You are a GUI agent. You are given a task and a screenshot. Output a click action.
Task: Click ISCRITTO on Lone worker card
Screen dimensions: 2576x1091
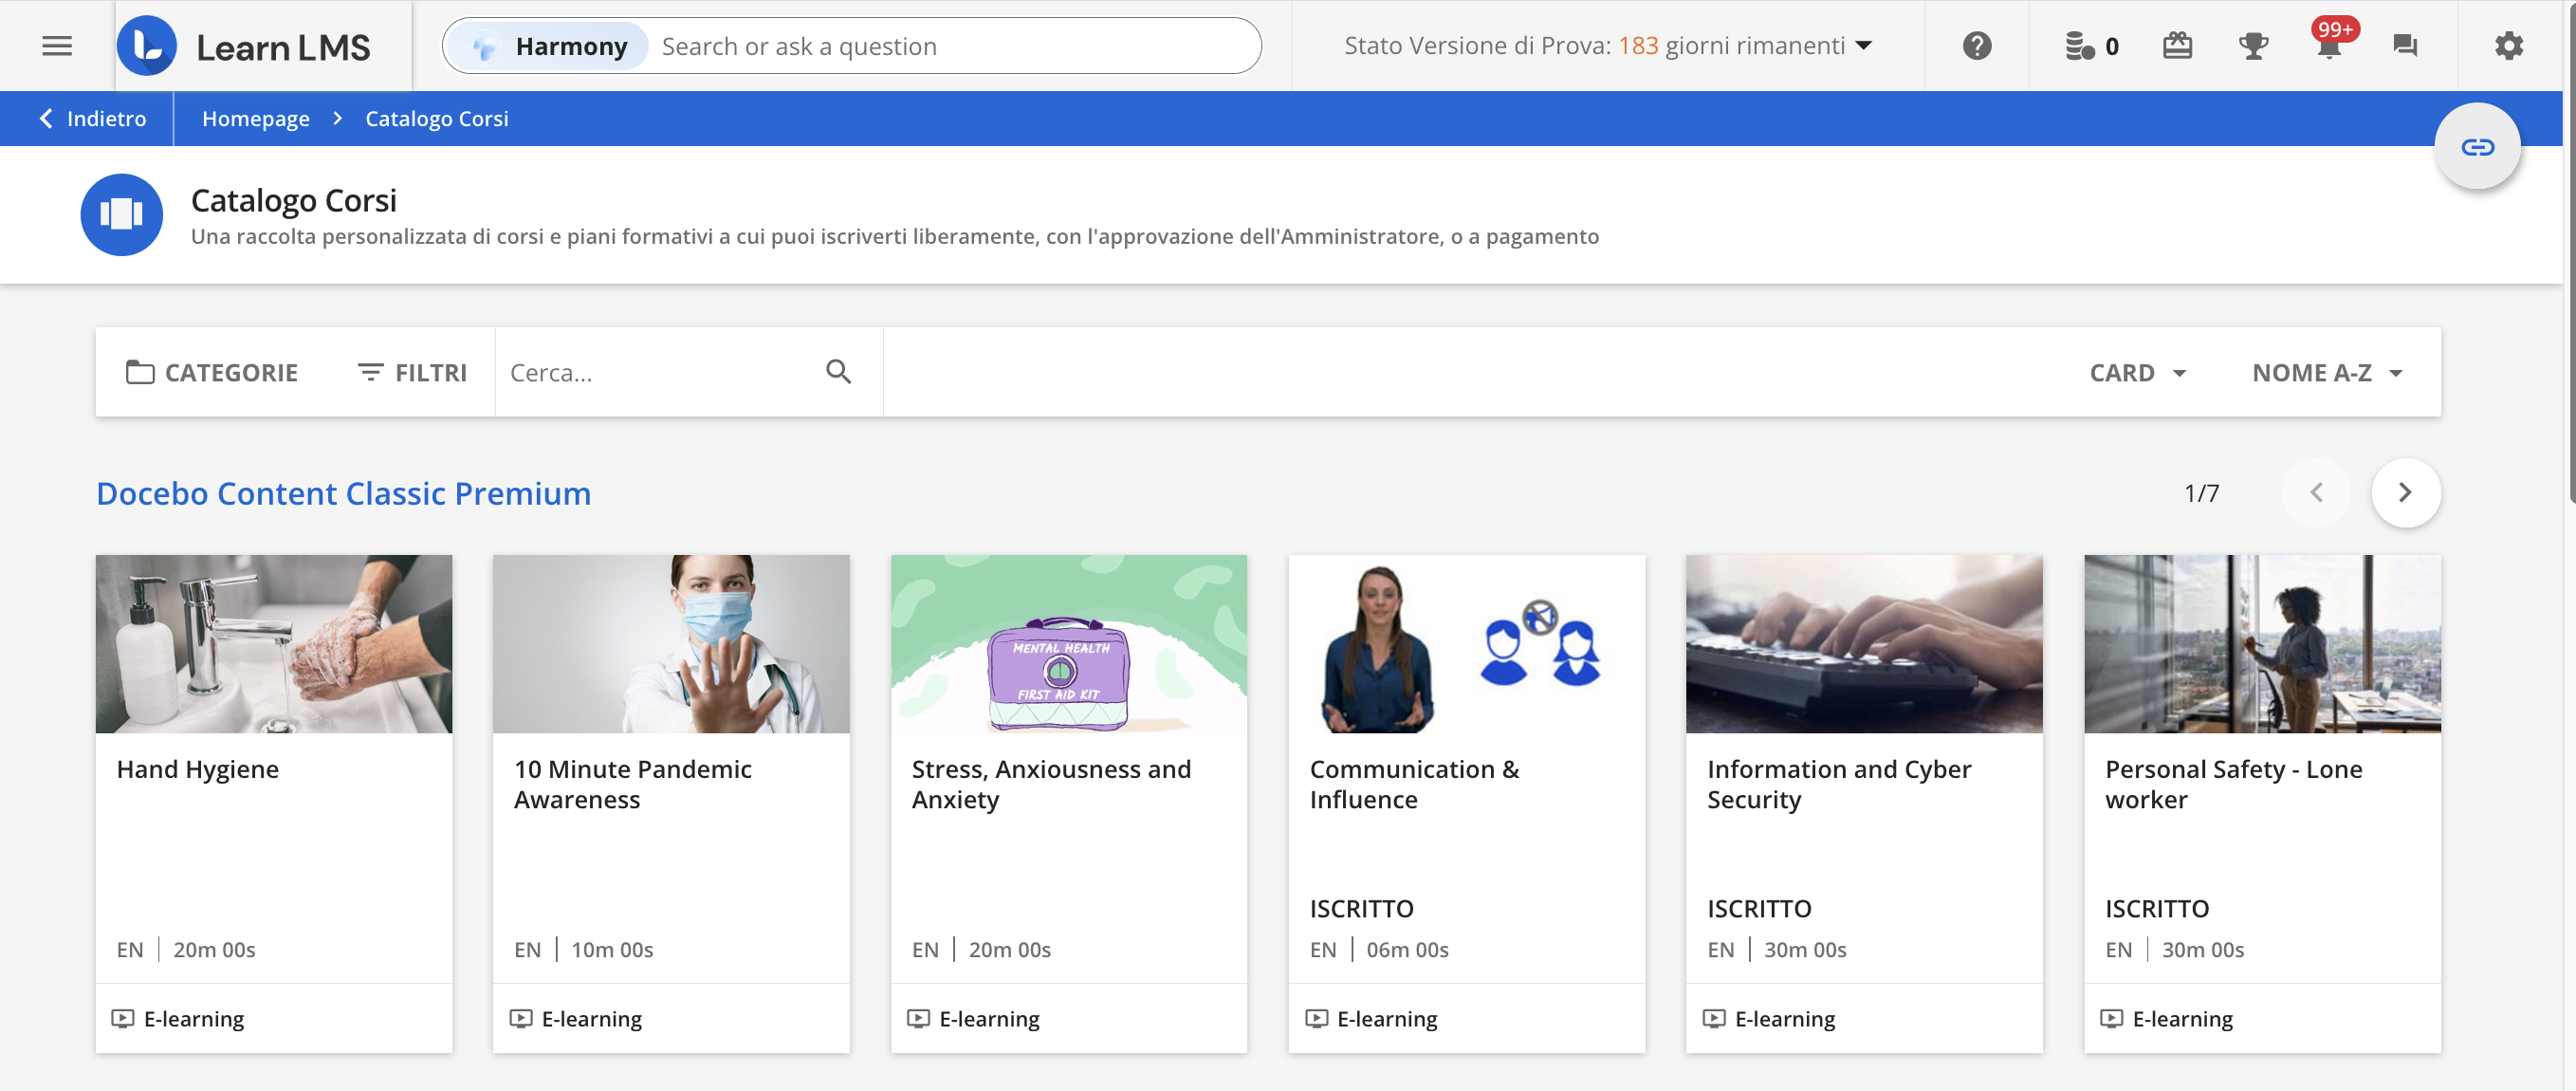point(2157,908)
